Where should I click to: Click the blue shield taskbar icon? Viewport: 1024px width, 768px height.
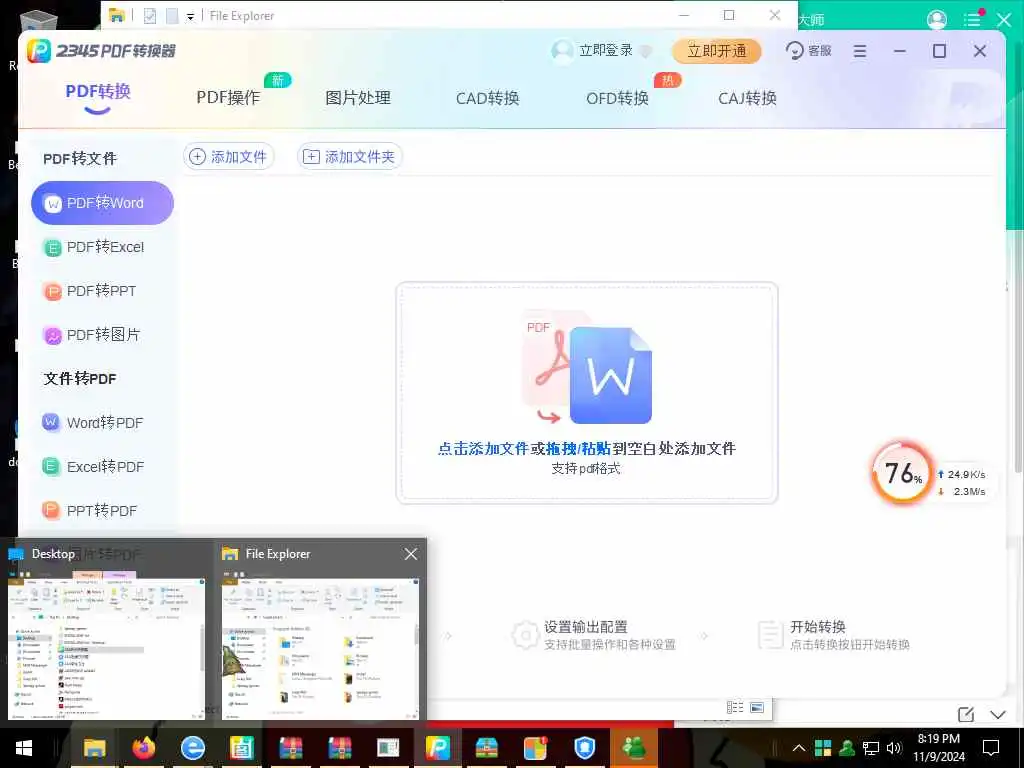click(584, 748)
